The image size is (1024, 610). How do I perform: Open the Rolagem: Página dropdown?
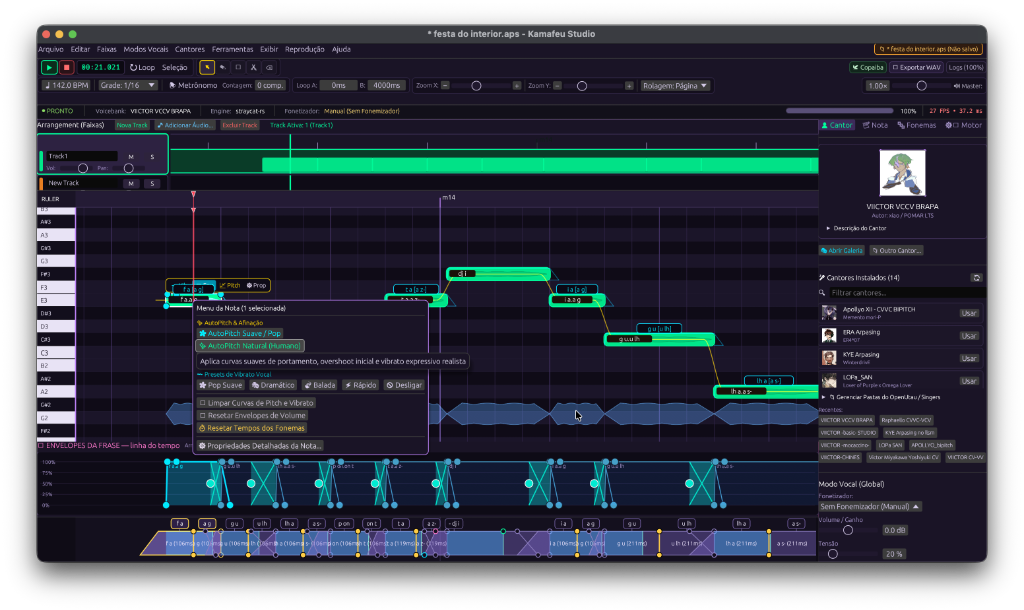[675, 86]
